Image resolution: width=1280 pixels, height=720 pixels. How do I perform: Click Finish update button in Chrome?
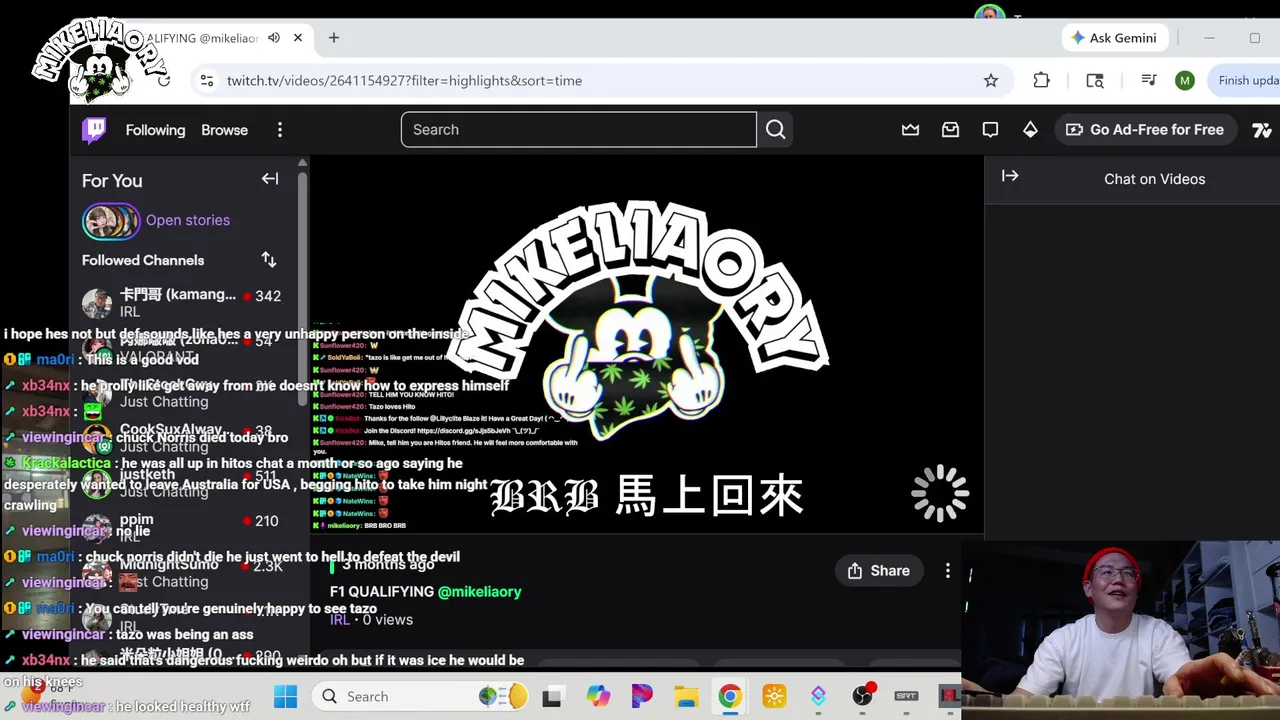pos(1244,81)
